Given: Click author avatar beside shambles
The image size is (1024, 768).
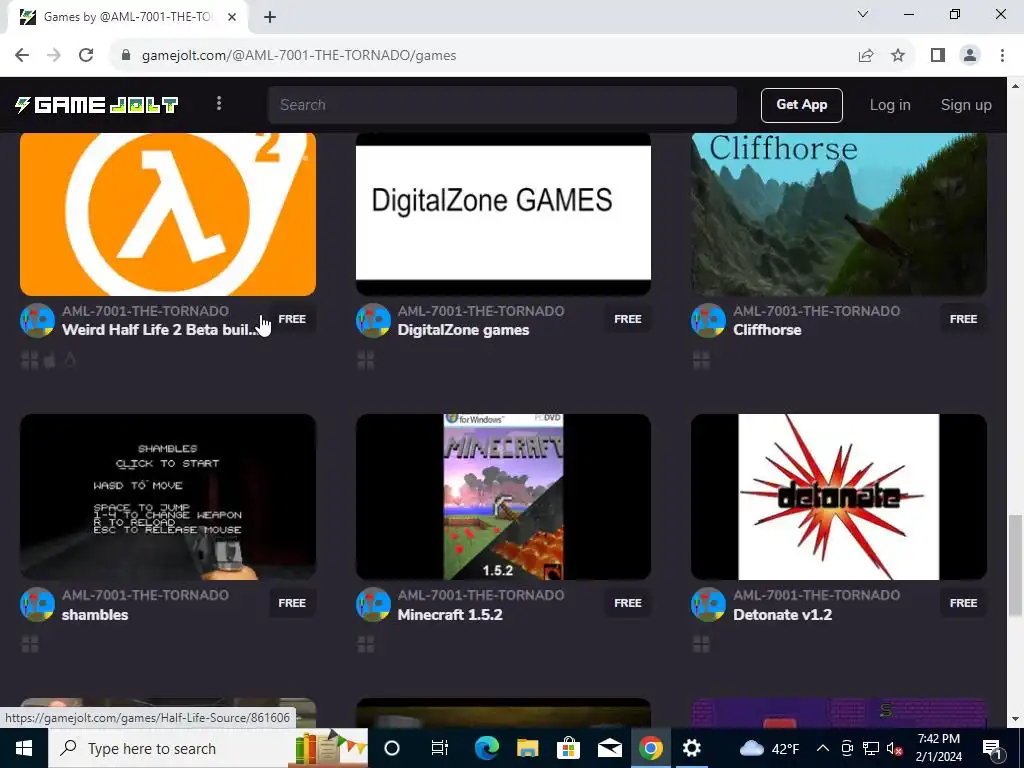Looking at the screenshot, I should click(x=37, y=604).
